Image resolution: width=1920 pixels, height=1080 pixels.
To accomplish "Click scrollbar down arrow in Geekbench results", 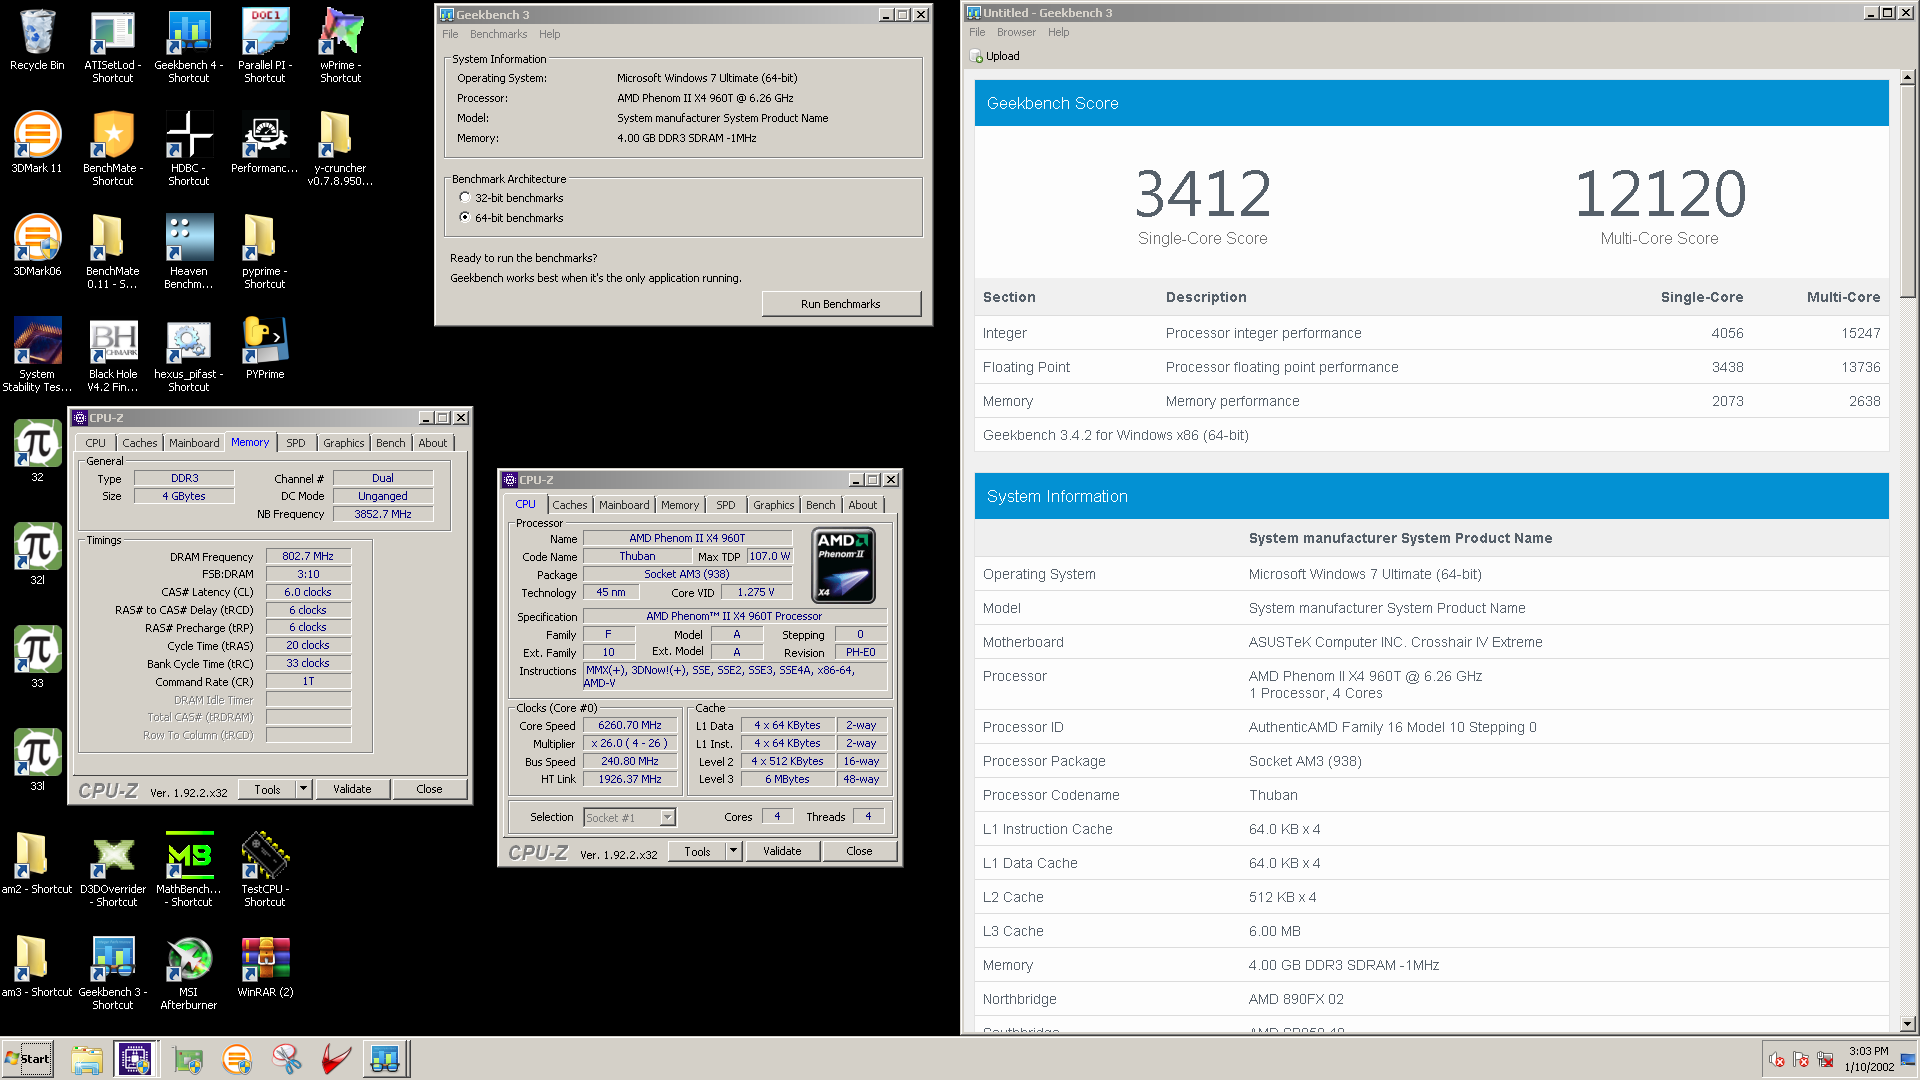I will pyautogui.click(x=1908, y=1023).
